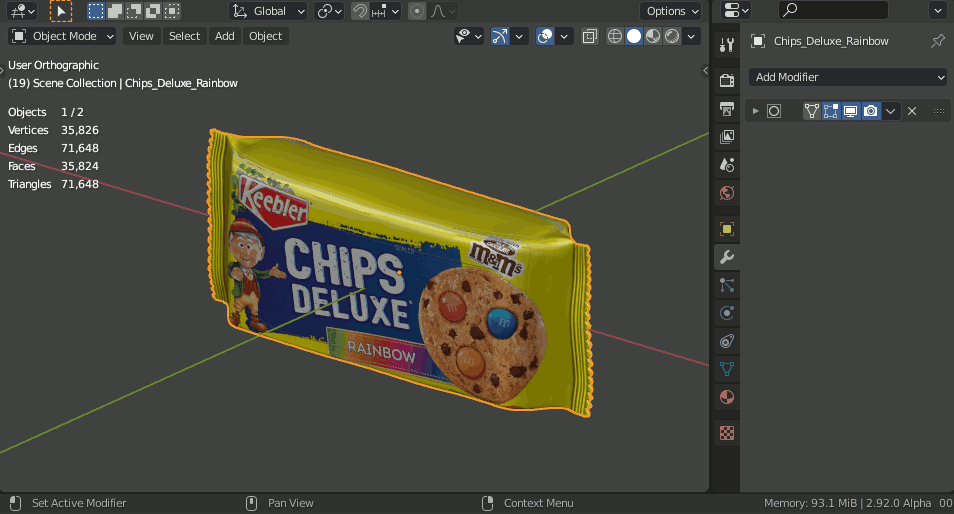This screenshot has width=954, height=514.
Task: Open the shading options dropdown arrow
Action: coord(691,36)
